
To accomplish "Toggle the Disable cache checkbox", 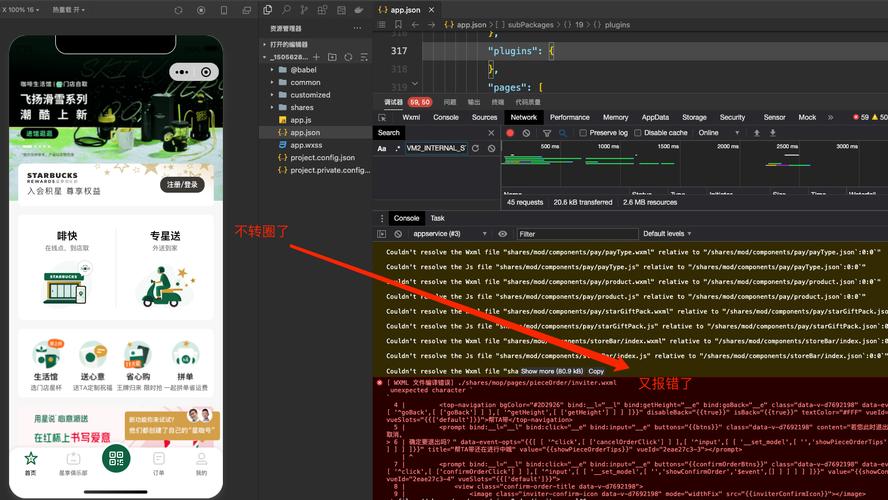I will (639, 132).
